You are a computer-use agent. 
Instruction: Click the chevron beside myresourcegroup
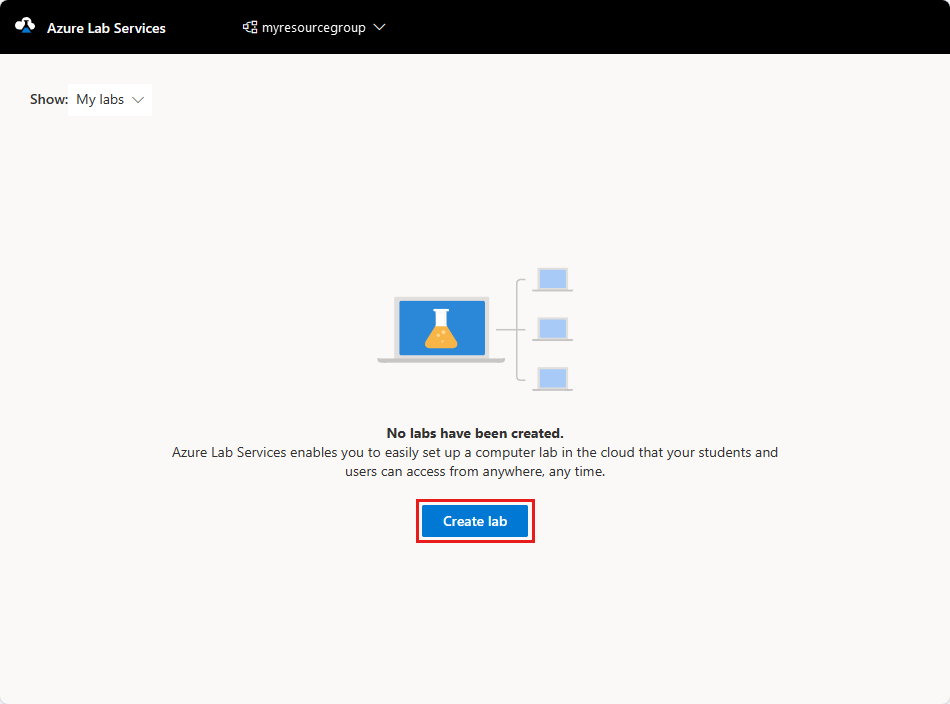[x=379, y=27]
